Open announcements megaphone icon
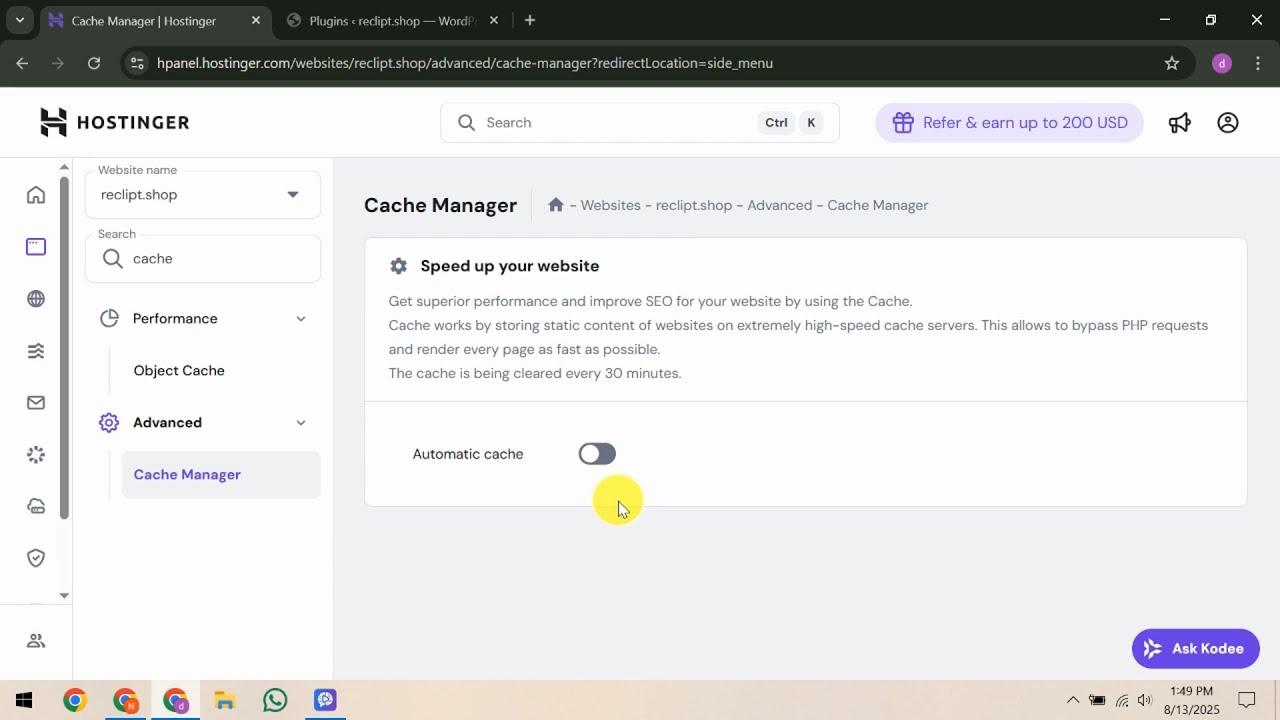 point(1180,122)
